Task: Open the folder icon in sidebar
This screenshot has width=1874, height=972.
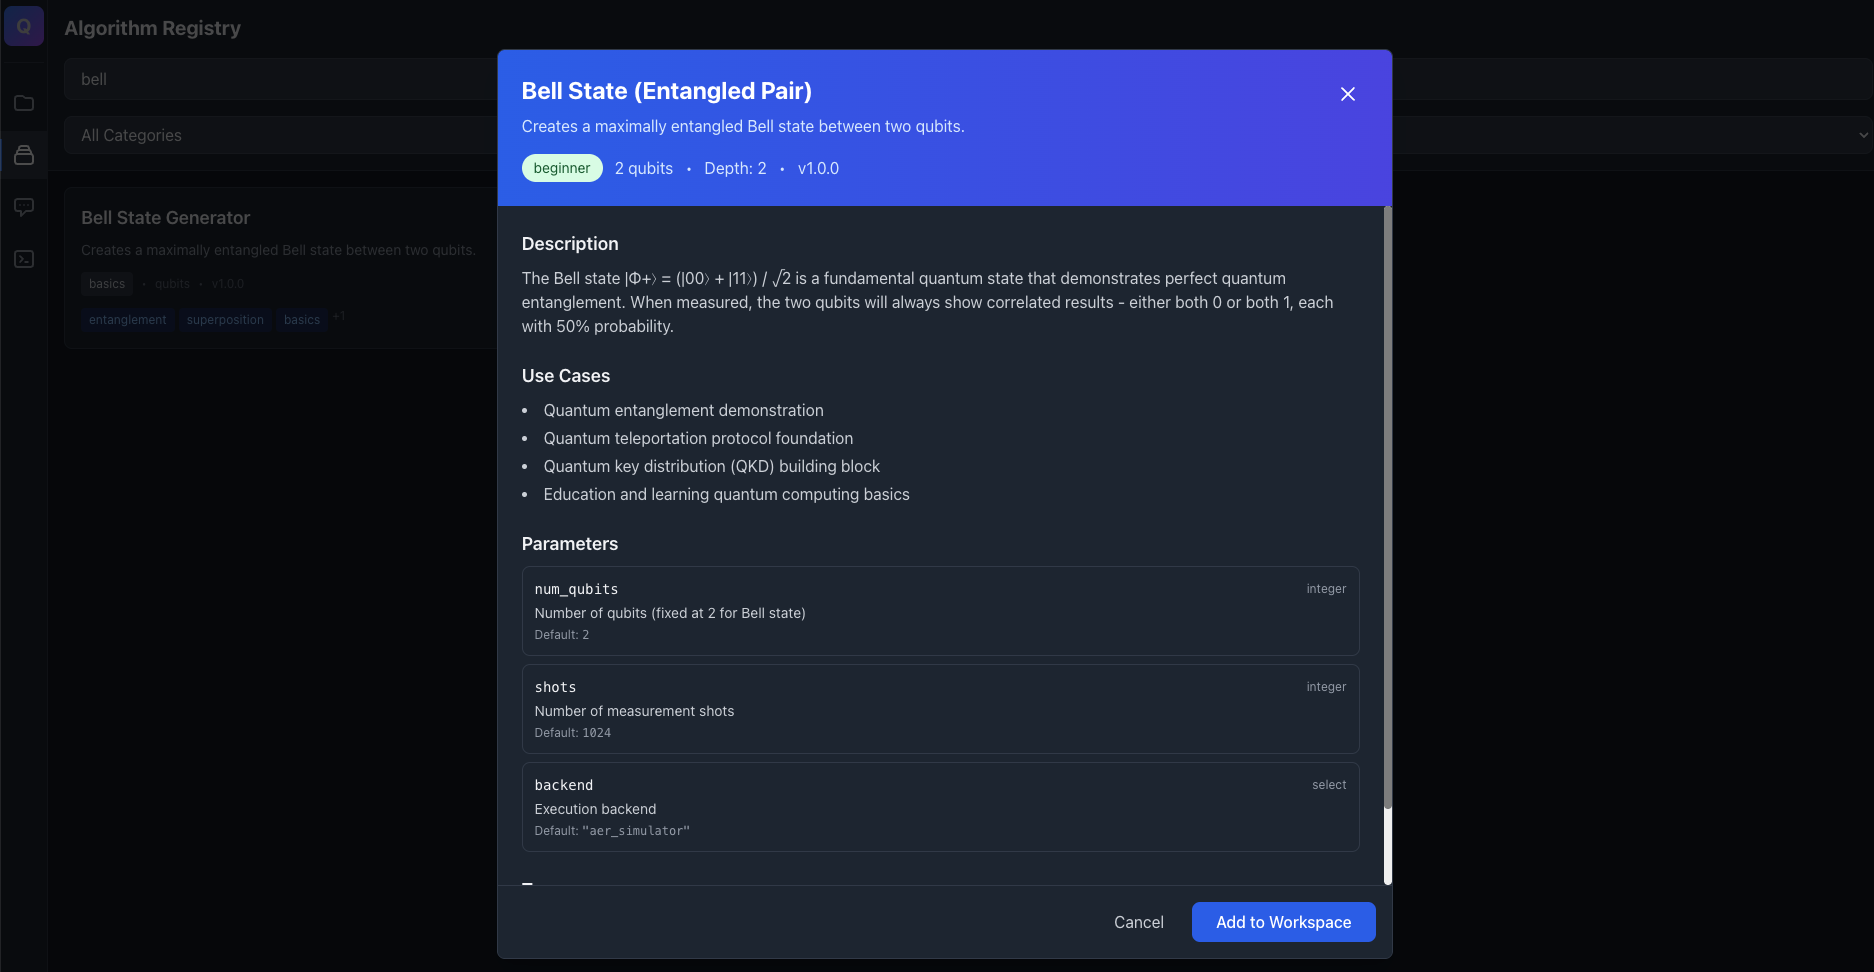Action: pos(24,103)
